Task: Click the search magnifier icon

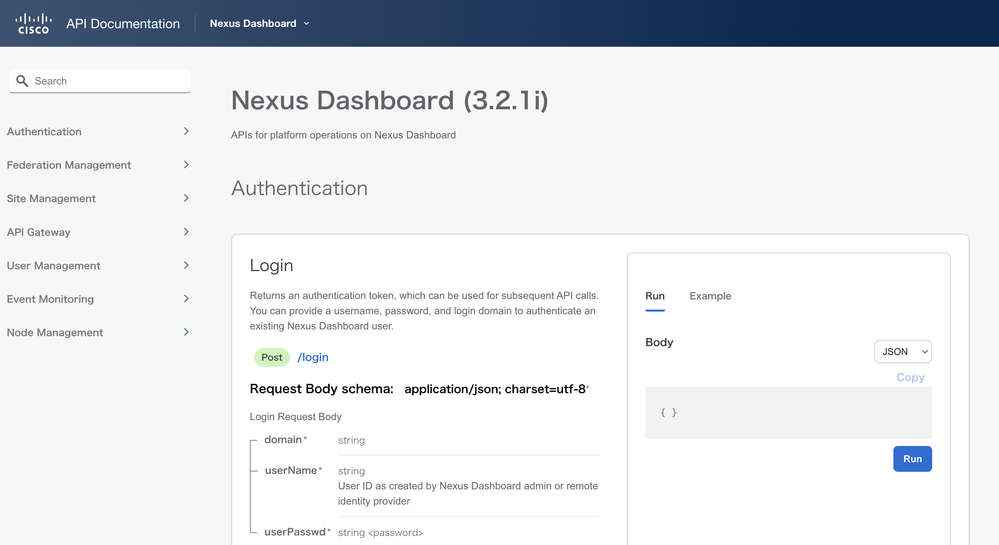Action: 22,81
